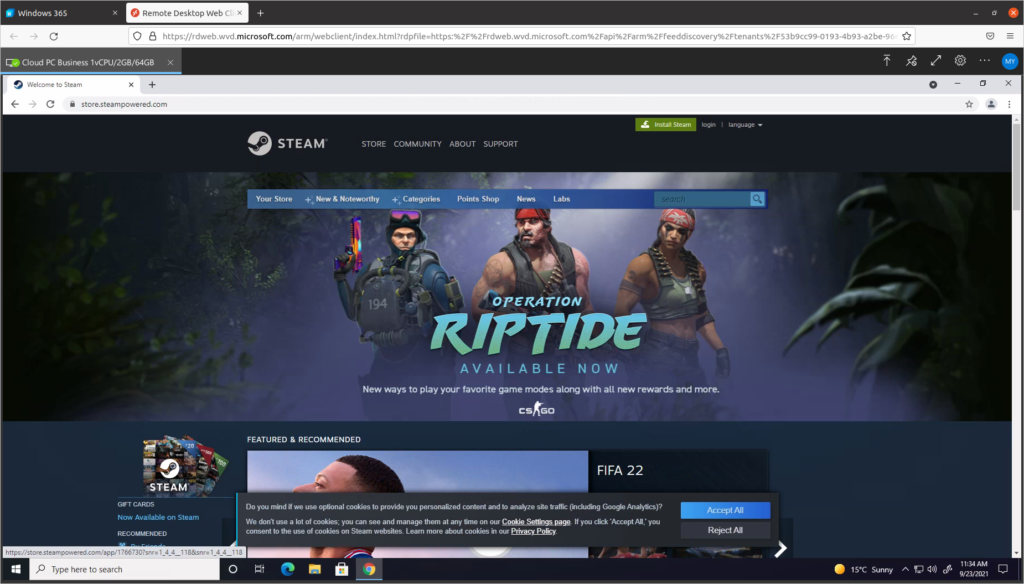This screenshot has width=1024, height=584.
Task: Open the more options ellipsis in Remote Desktop
Action: (x=984, y=61)
